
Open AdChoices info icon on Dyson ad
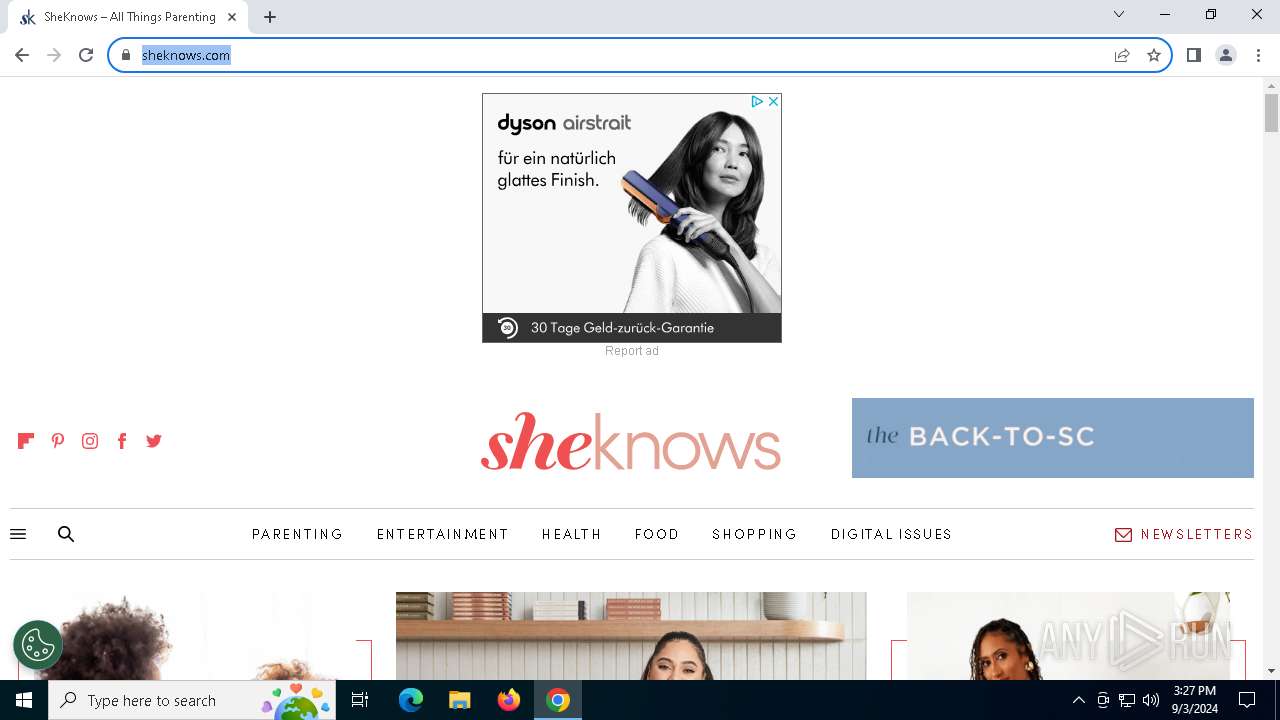[x=757, y=101]
